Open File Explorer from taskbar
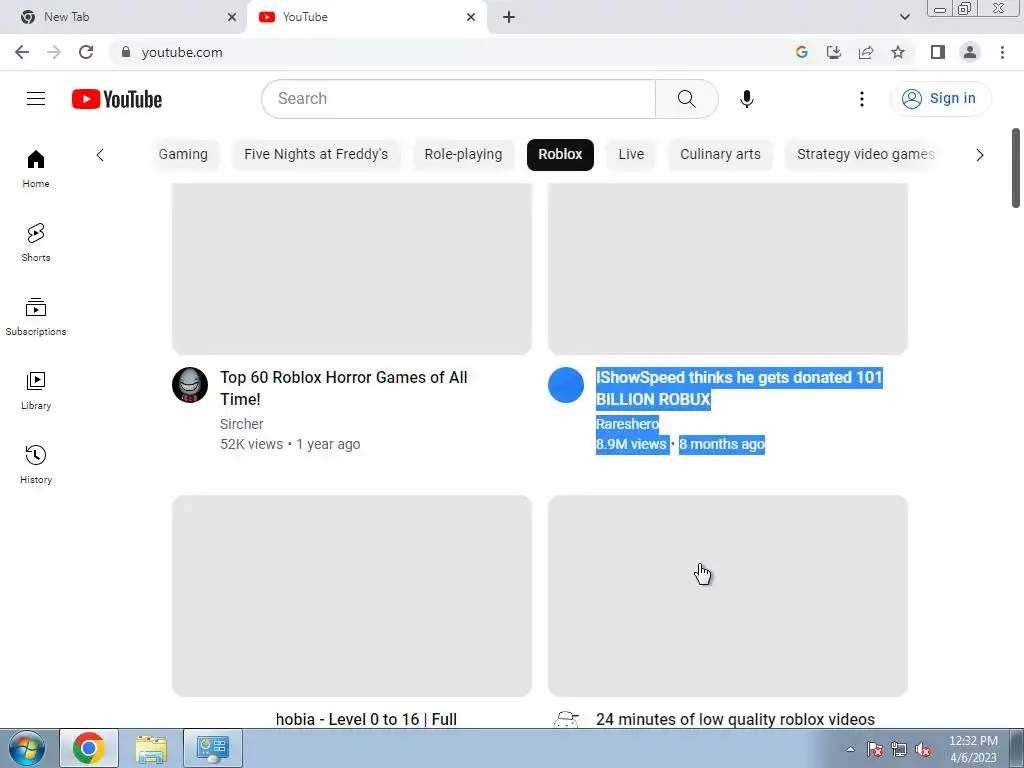This screenshot has height=768, width=1024. click(151, 748)
